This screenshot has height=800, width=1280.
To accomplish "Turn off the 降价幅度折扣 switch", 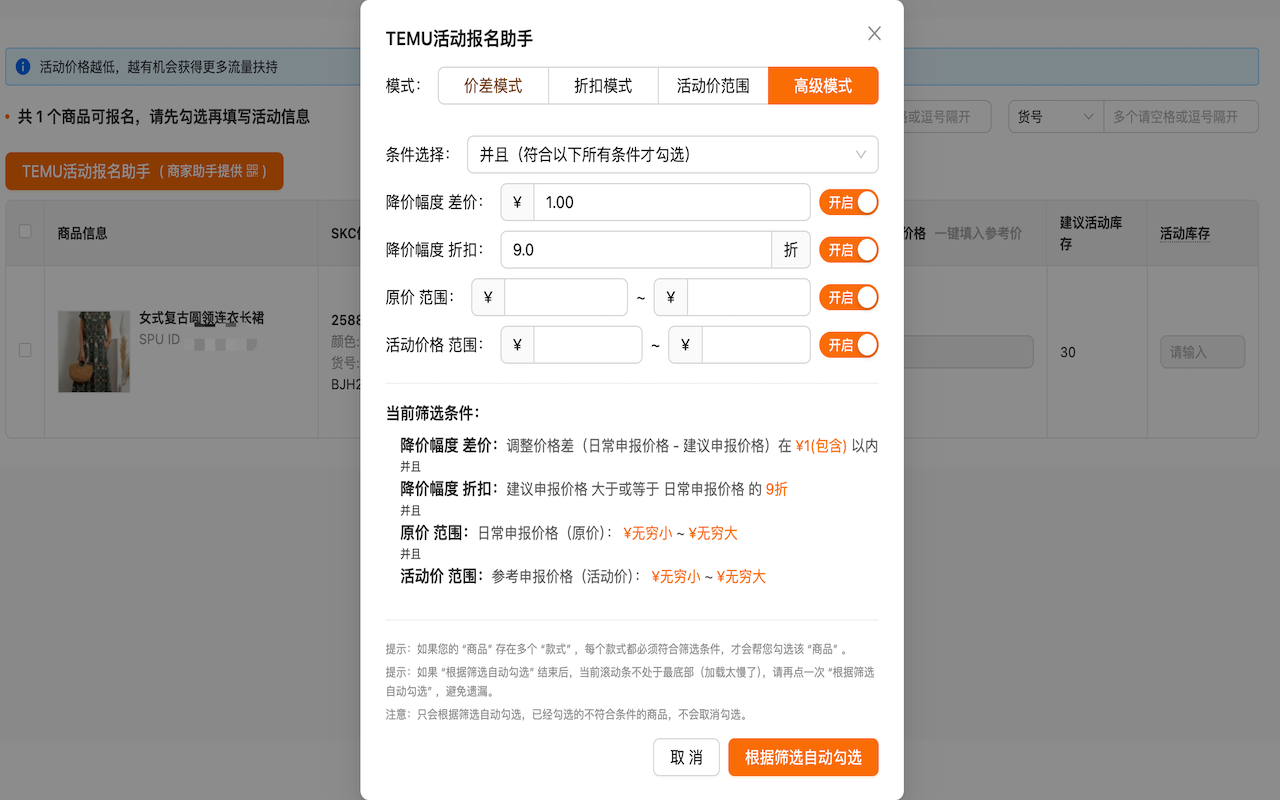I will pos(848,249).
